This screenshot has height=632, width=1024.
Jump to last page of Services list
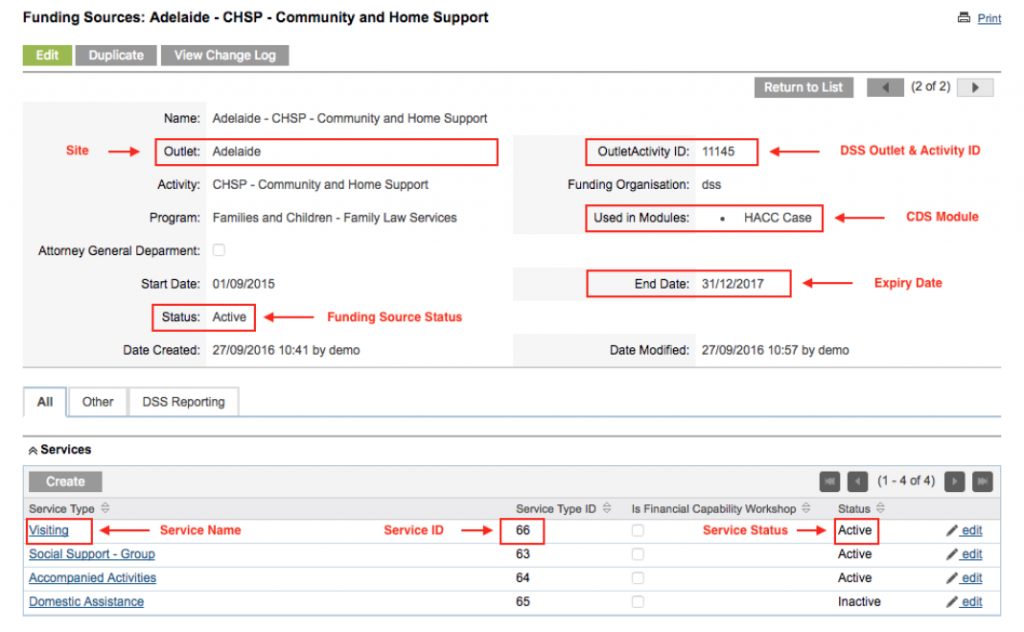981,481
